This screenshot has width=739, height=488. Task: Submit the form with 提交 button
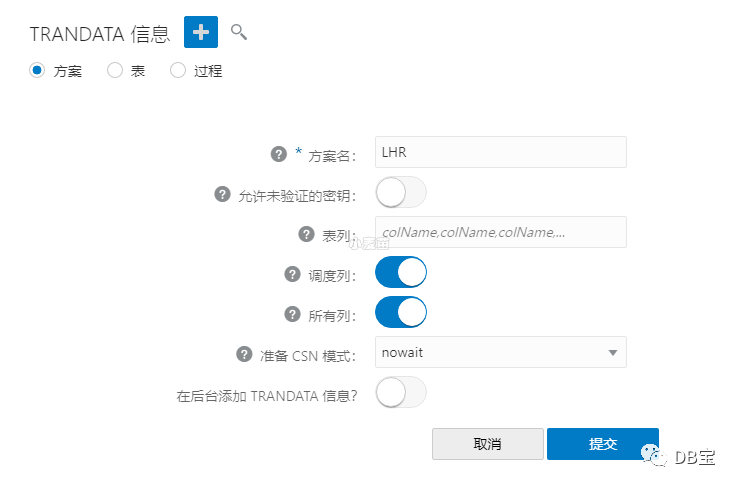(602, 444)
